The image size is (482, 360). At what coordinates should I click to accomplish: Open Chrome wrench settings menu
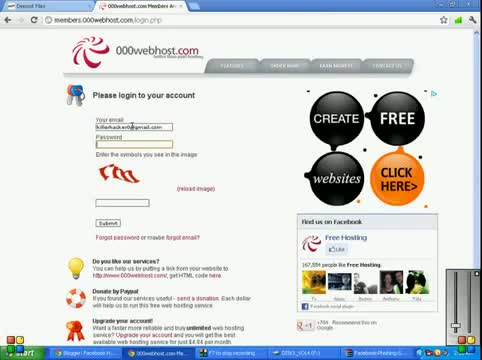pyautogui.click(x=473, y=20)
